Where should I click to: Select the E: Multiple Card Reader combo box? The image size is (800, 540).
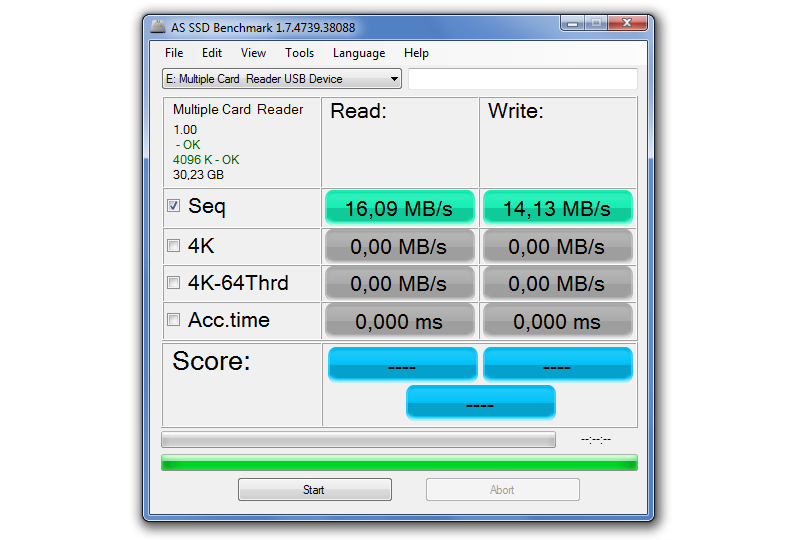pos(272,79)
